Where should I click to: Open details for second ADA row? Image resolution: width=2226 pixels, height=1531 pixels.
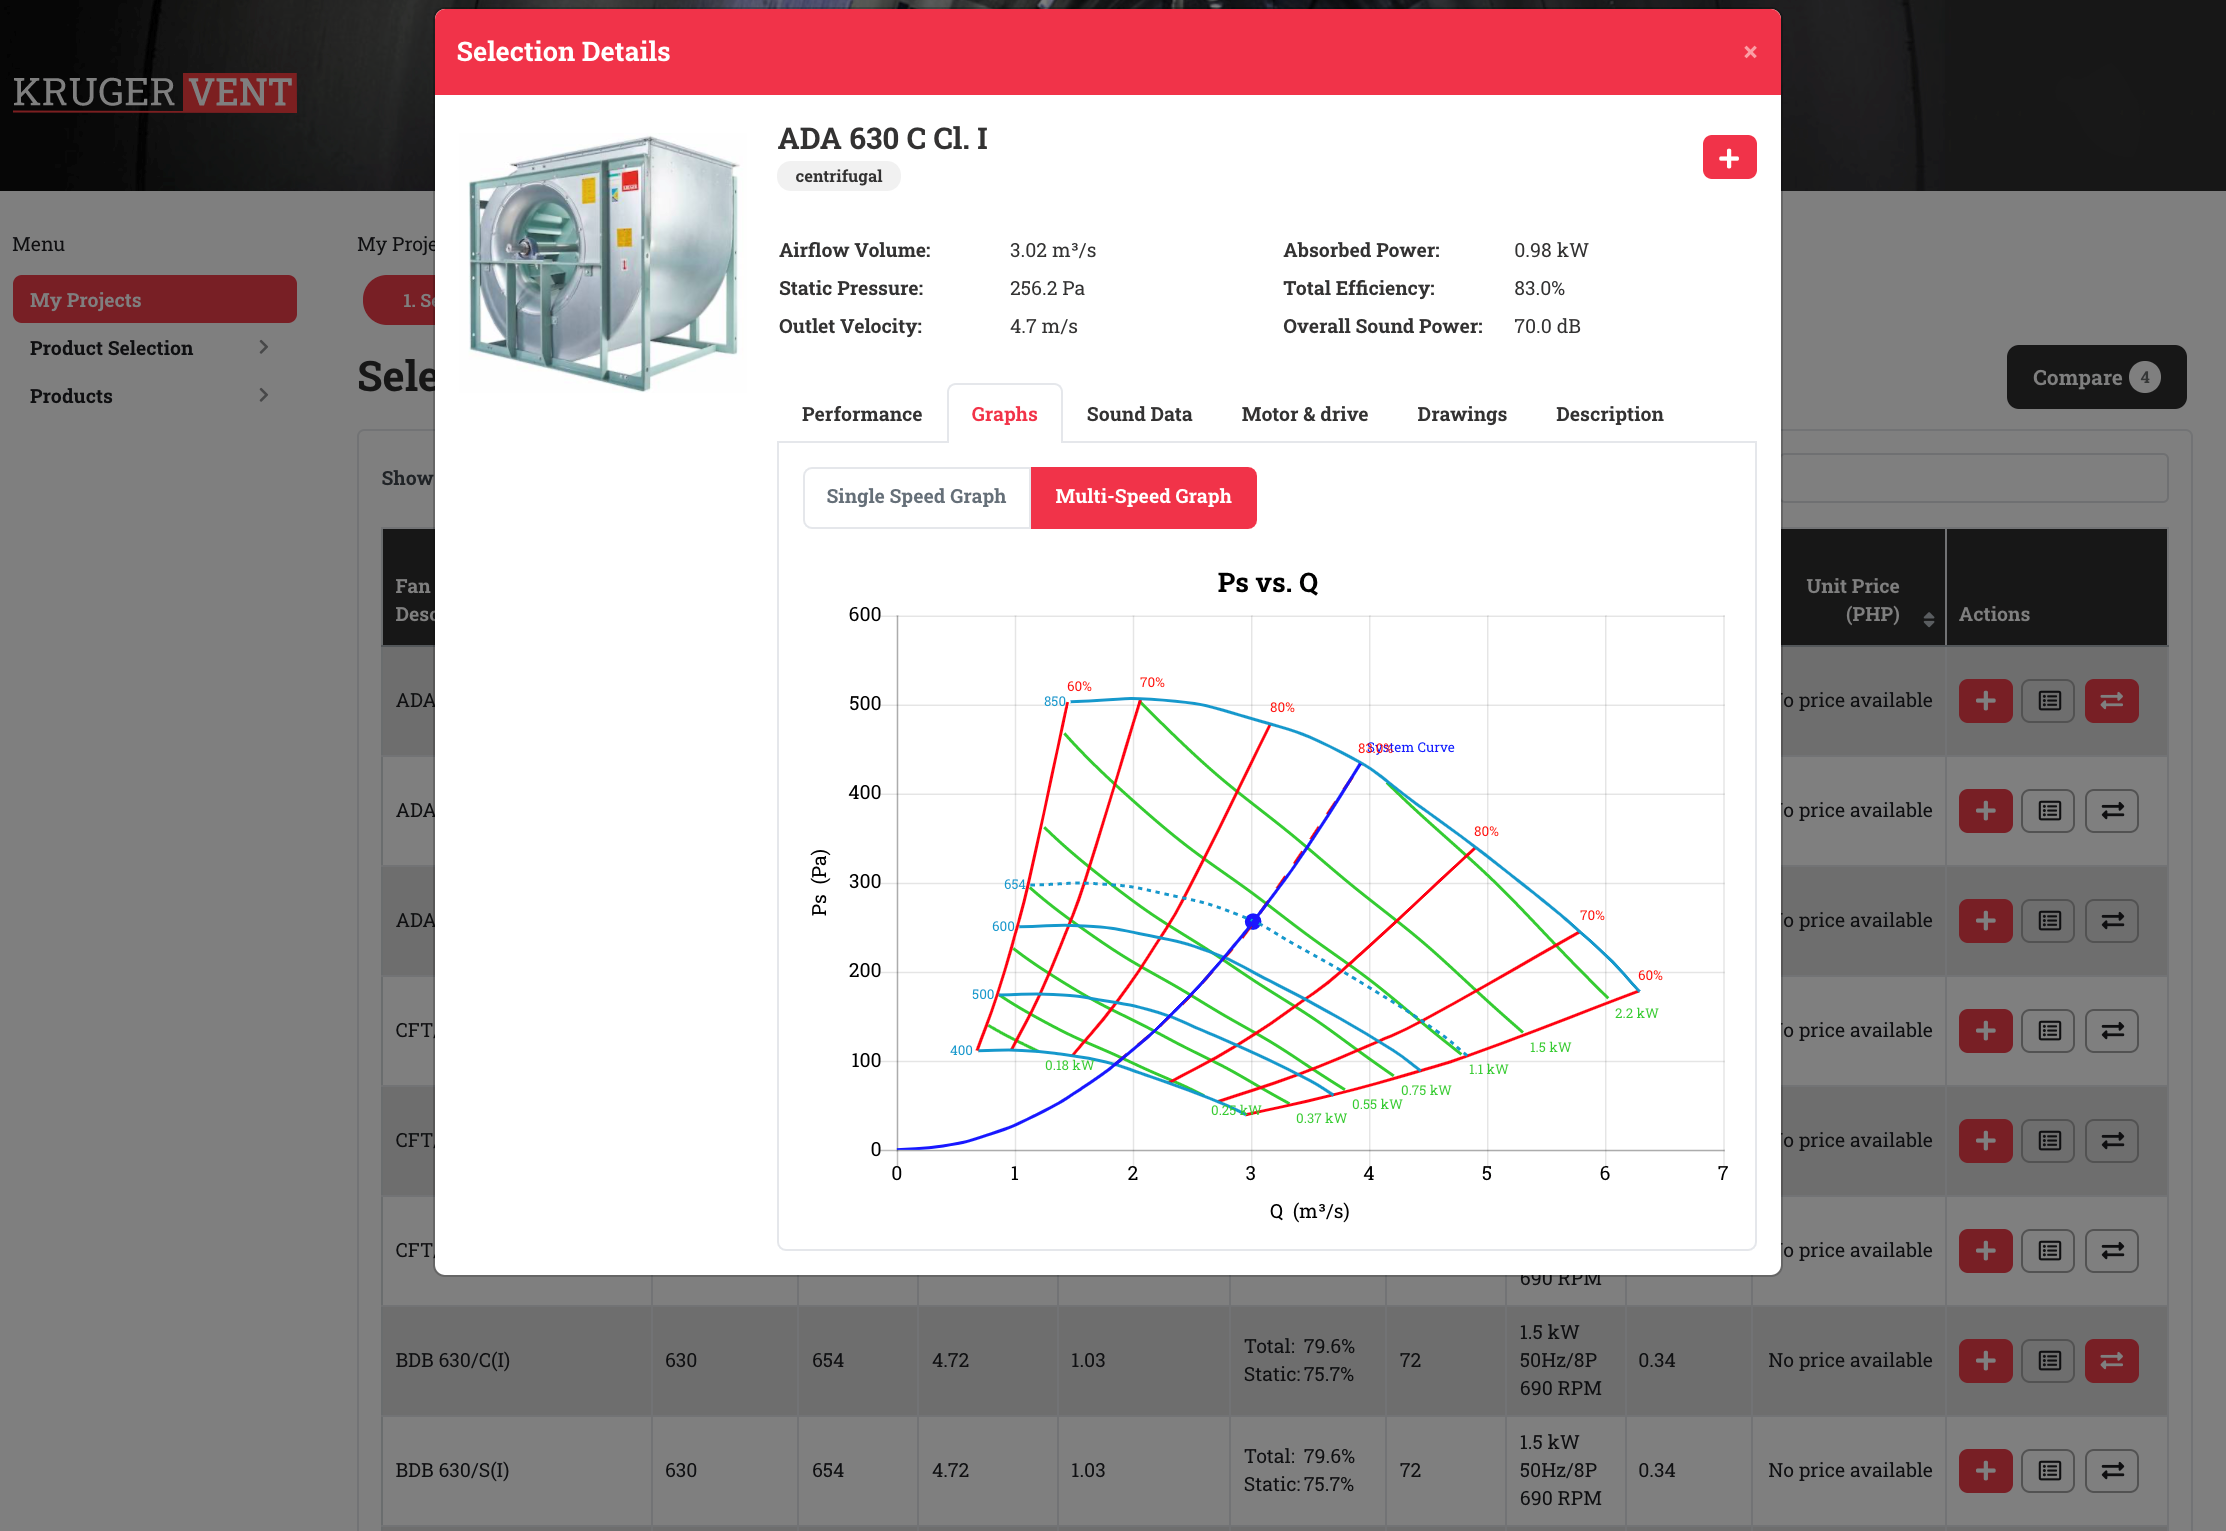point(2049,811)
